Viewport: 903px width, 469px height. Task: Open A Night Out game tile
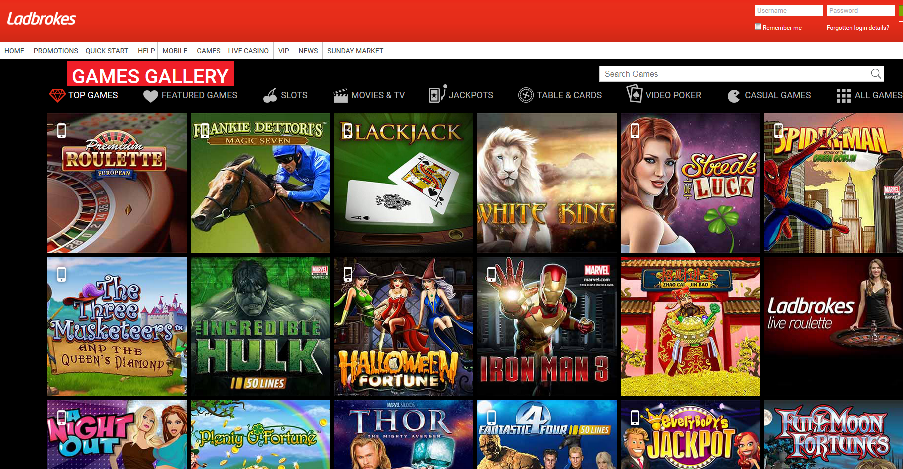[117, 434]
